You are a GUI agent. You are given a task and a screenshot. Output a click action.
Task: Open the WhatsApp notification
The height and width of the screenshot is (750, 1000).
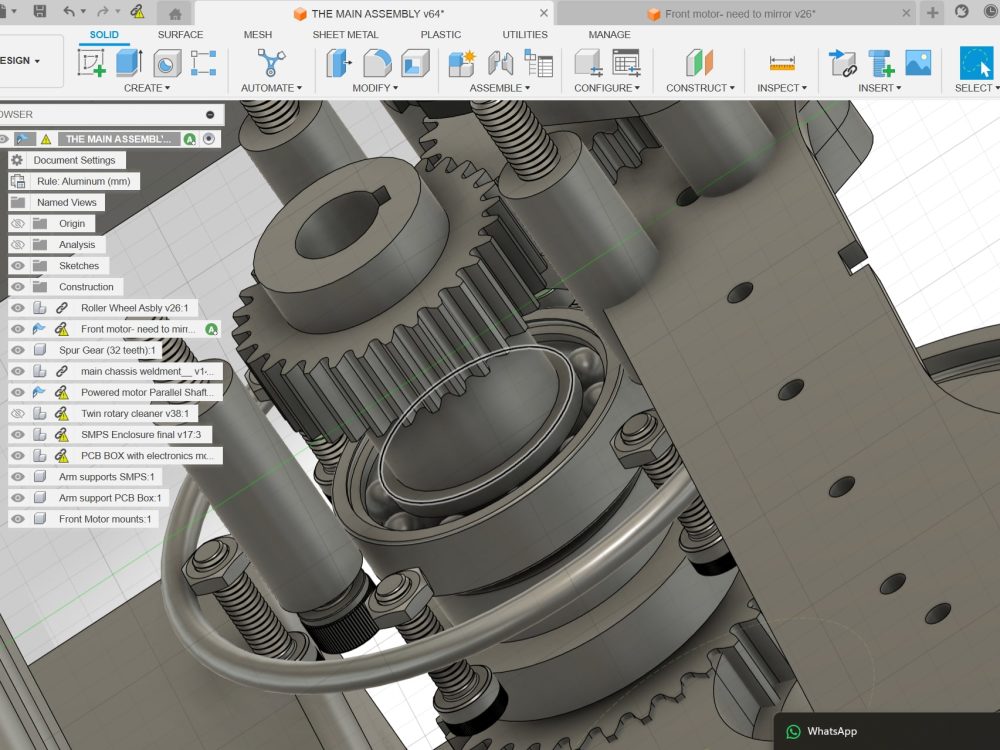click(x=886, y=732)
